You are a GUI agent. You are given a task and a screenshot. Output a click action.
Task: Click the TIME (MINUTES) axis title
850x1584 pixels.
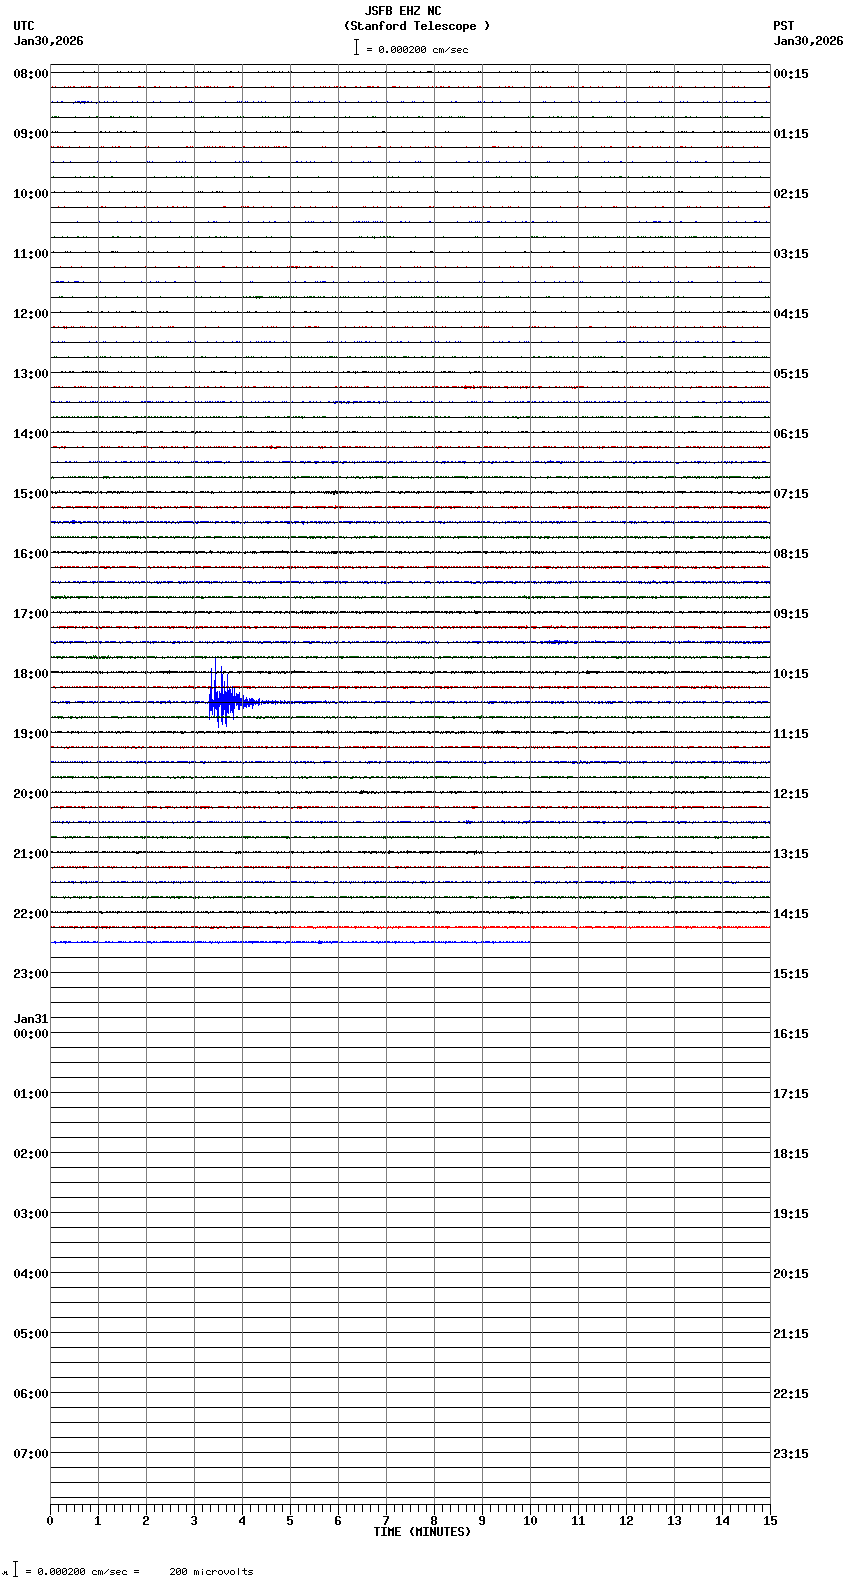422,1532
